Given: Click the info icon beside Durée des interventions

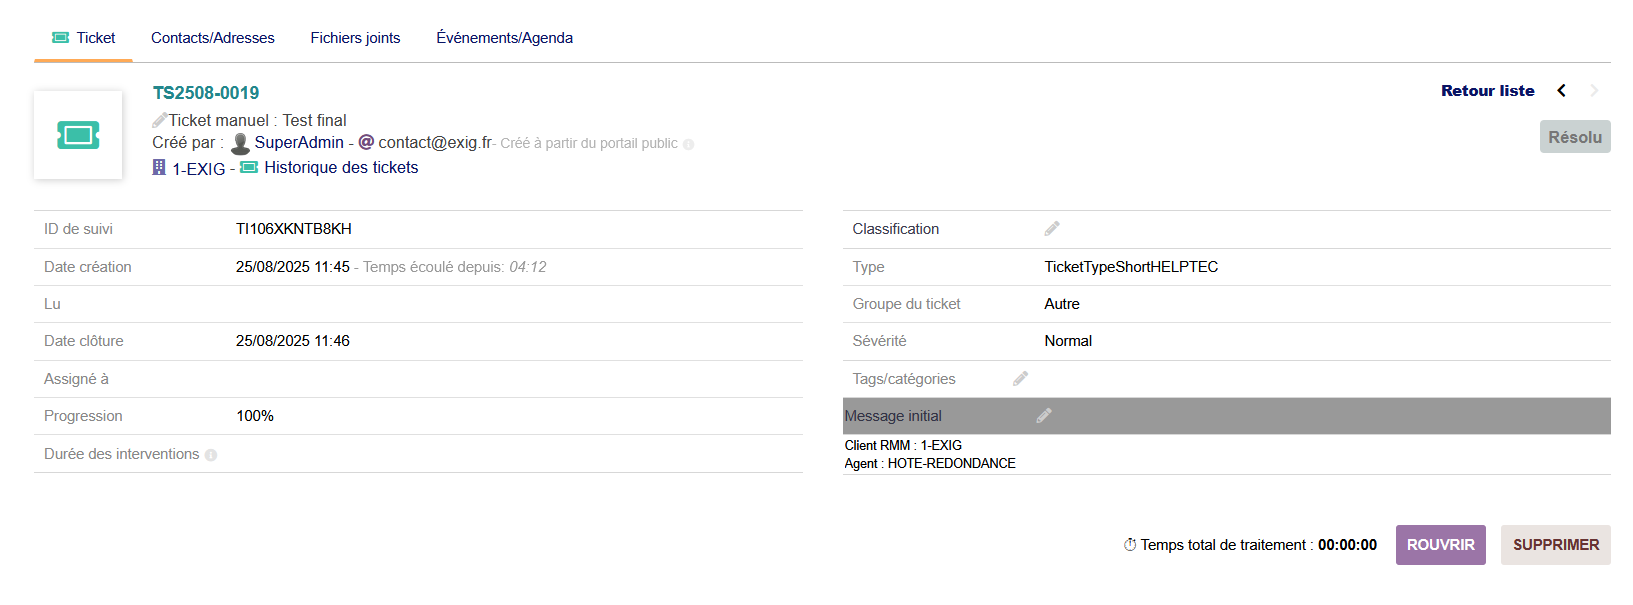Looking at the screenshot, I should (211, 455).
